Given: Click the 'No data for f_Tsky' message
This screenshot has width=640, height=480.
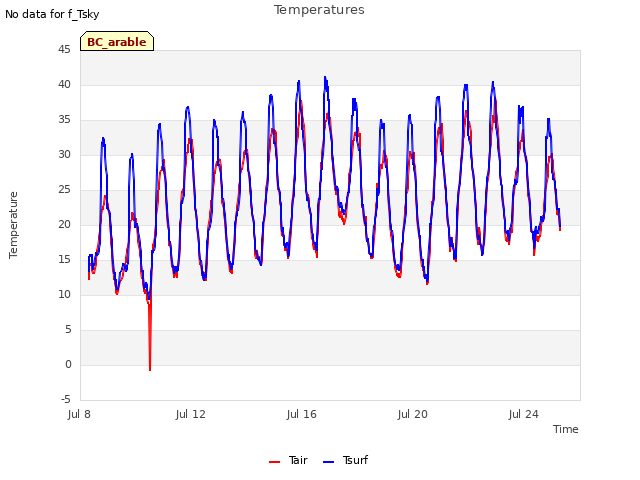Looking at the screenshot, I should pyautogui.click(x=52, y=14).
